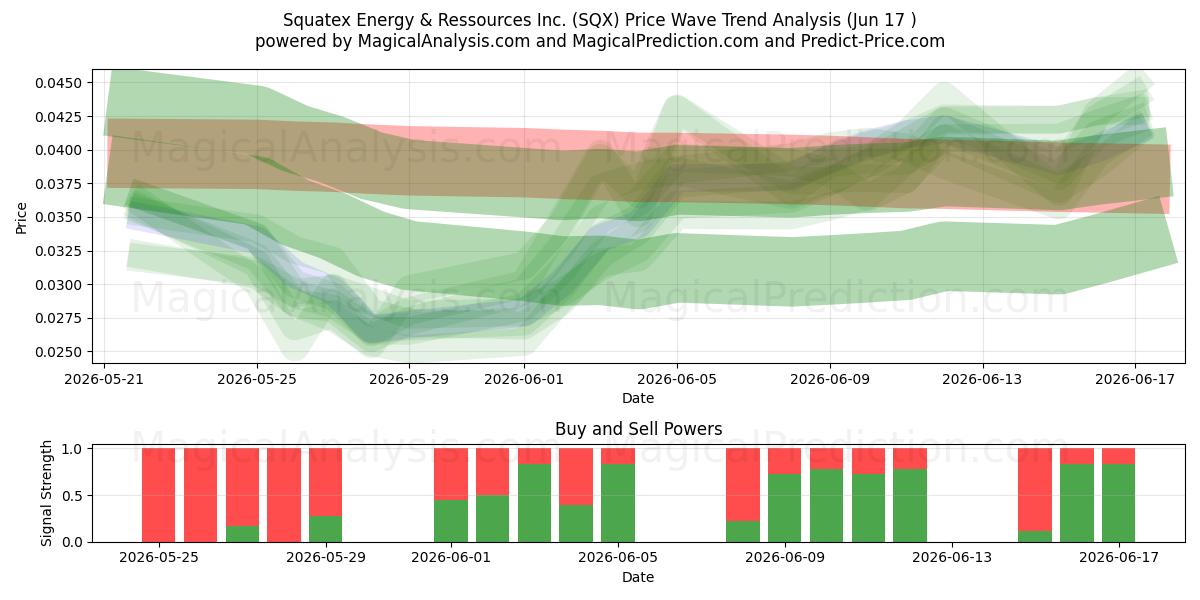Viewport: 1200px width, 600px height.
Task: Click the 0.5 signal strength tick label
Action: (75, 496)
